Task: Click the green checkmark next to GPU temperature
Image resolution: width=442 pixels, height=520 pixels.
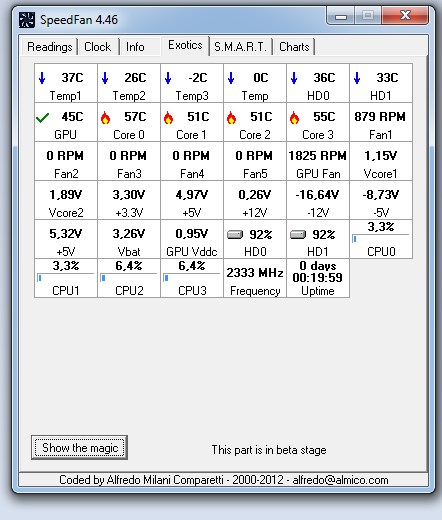Action: pos(42,117)
